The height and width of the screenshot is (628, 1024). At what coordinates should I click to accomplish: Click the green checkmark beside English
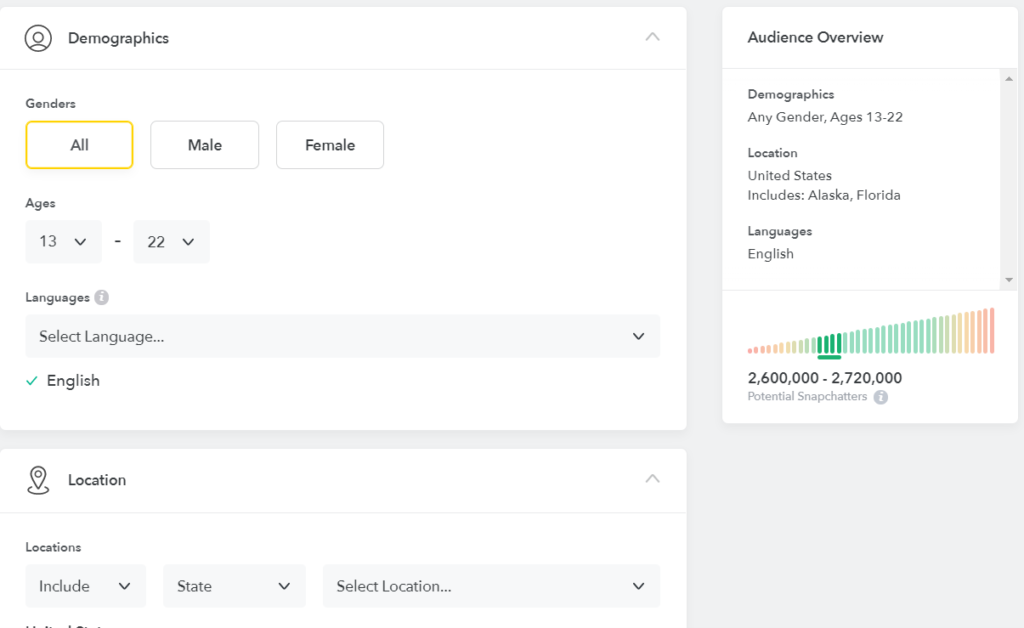click(x=32, y=381)
